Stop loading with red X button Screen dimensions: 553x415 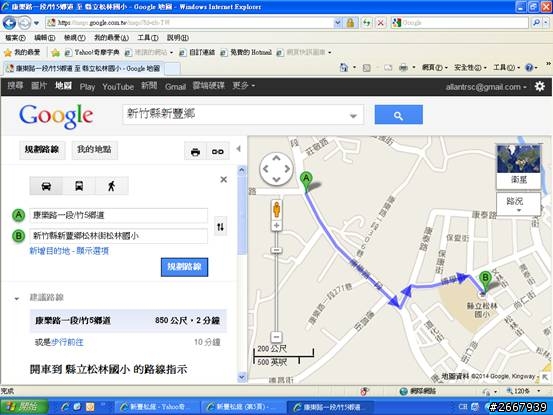(x=381, y=23)
